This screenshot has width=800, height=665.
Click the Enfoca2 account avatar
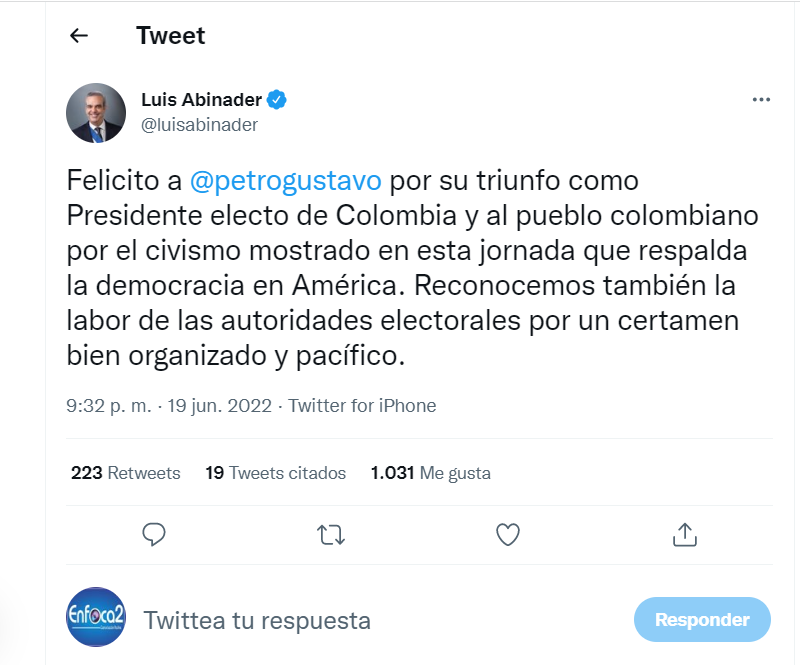point(96,620)
